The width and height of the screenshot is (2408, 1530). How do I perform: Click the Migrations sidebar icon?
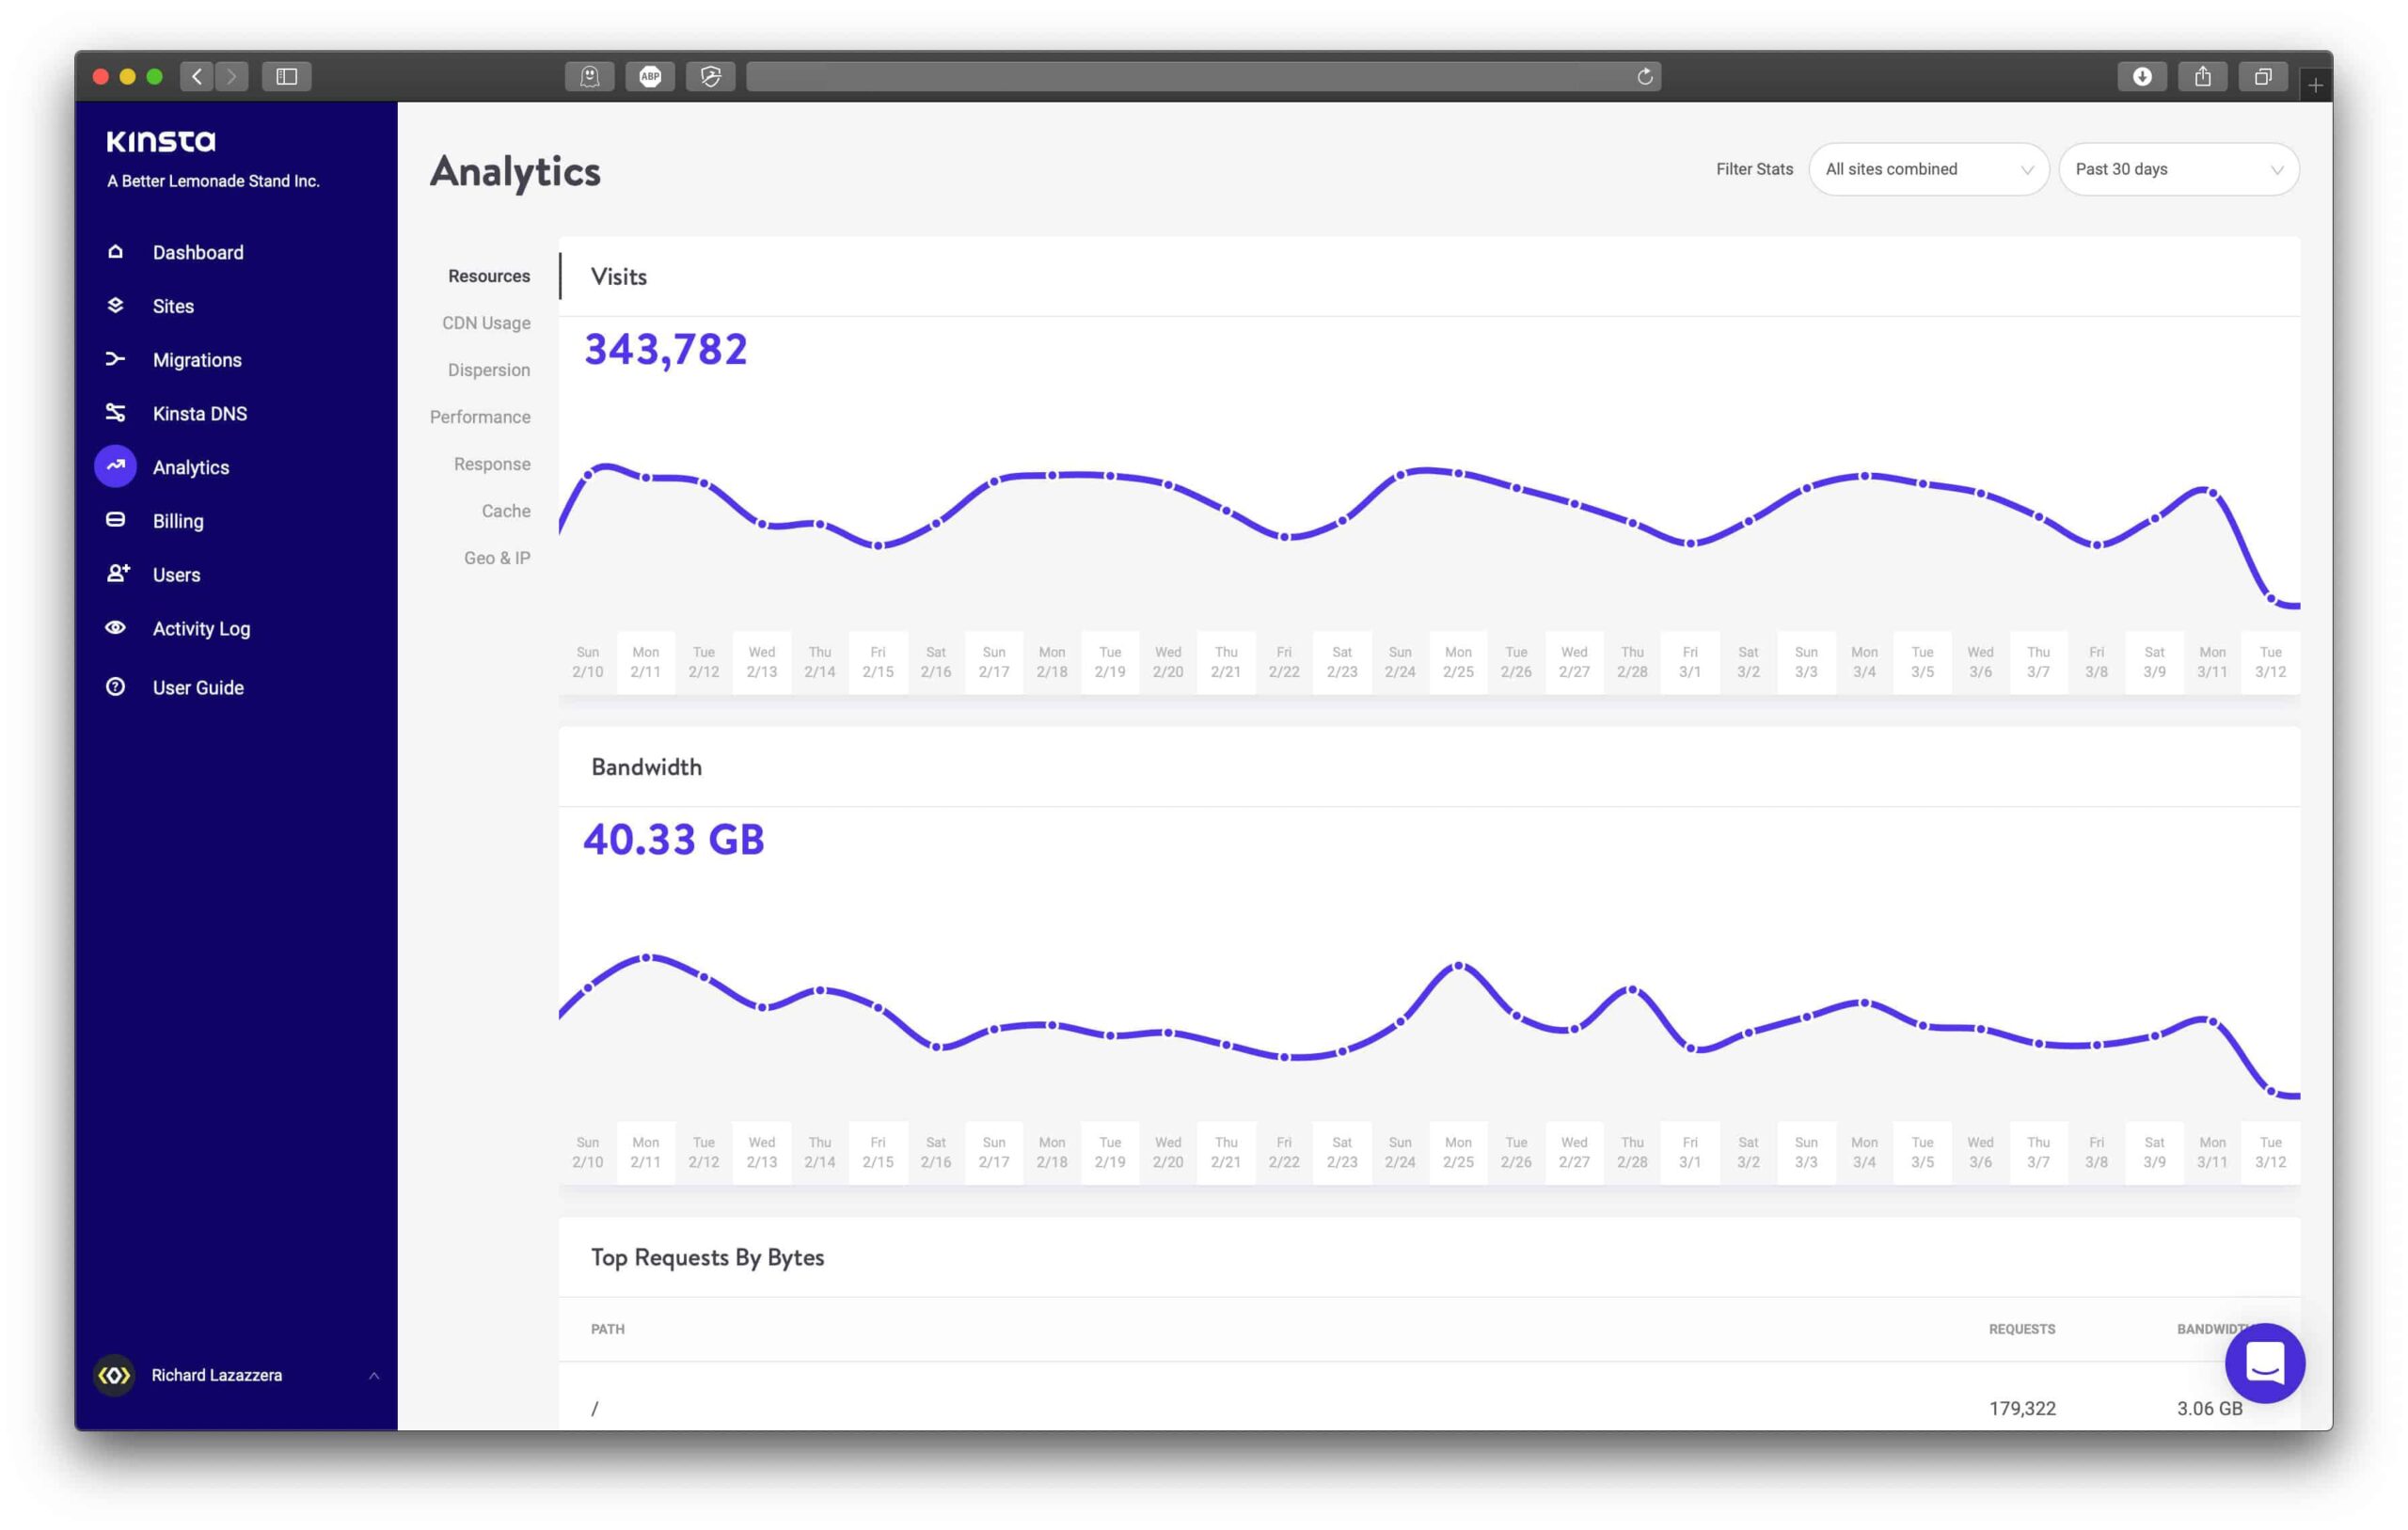point(116,359)
